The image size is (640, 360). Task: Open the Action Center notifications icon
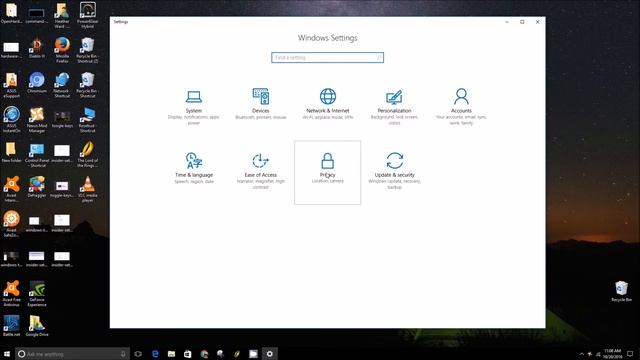(631, 354)
